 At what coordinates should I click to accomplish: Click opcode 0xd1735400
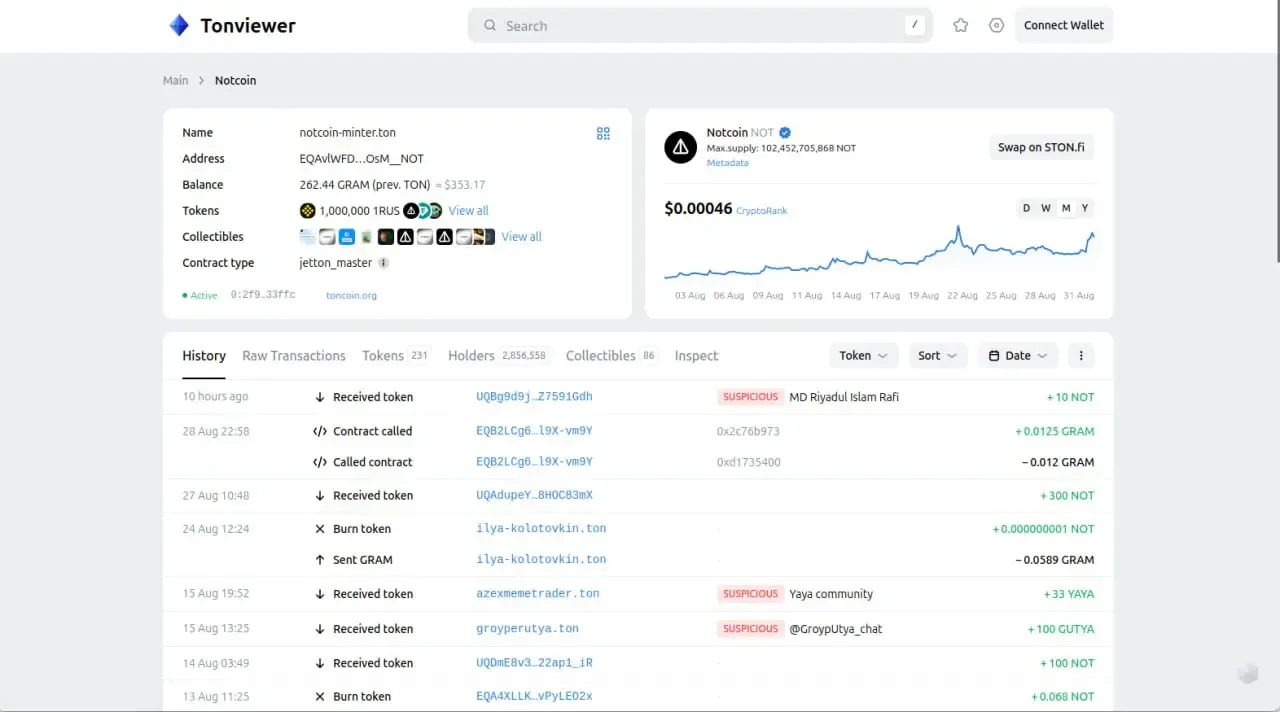(749, 463)
